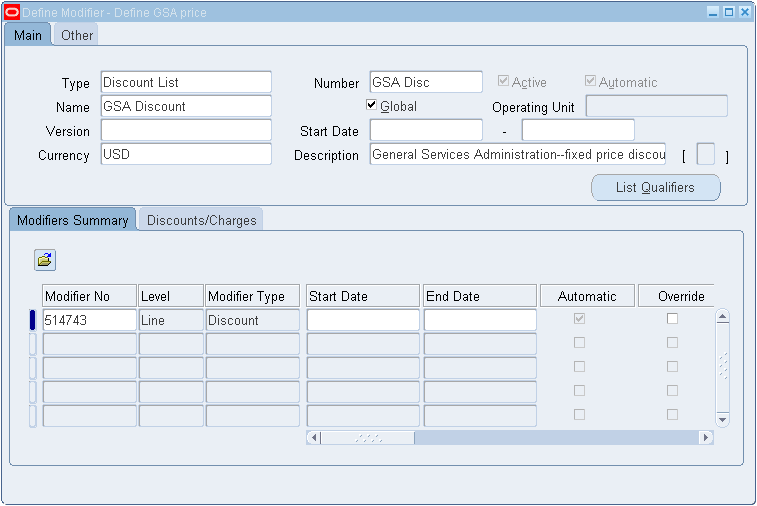Toggle the Global checkbox

(371, 105)
